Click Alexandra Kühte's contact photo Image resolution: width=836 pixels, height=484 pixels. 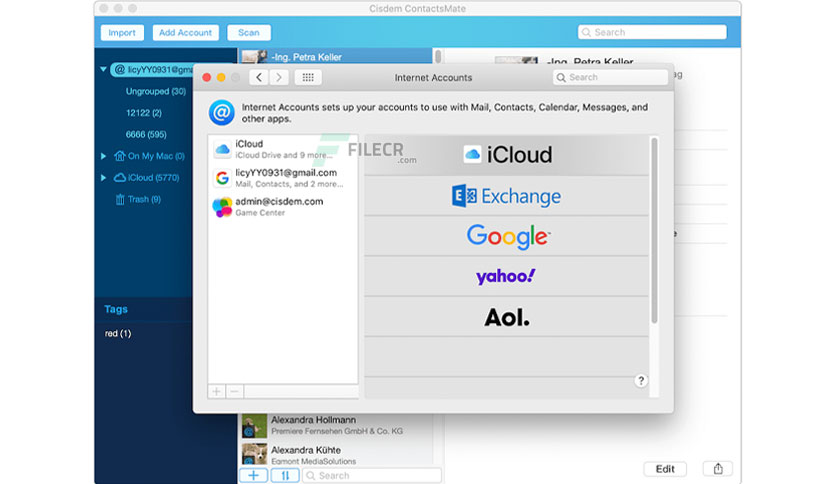pyautogui.click(x=254, y=454)
